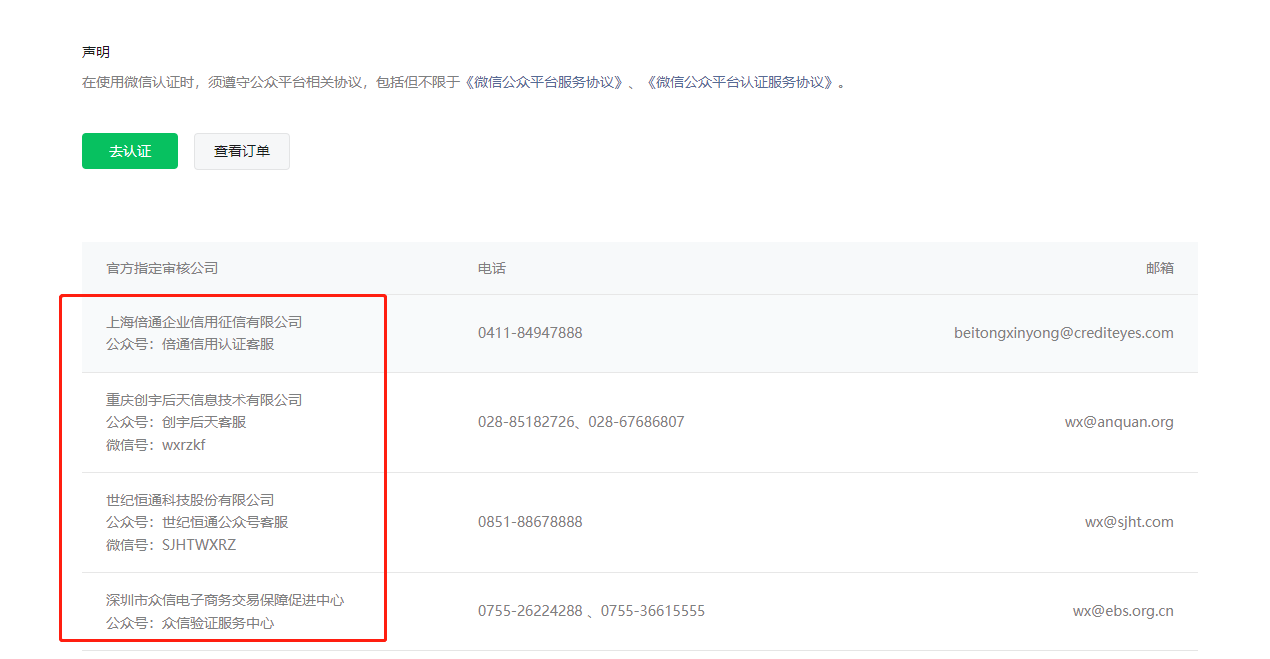Click the 电话 column header
Image resolution: width=1270 pixels, height=659 pixels.
click(492, 268)
